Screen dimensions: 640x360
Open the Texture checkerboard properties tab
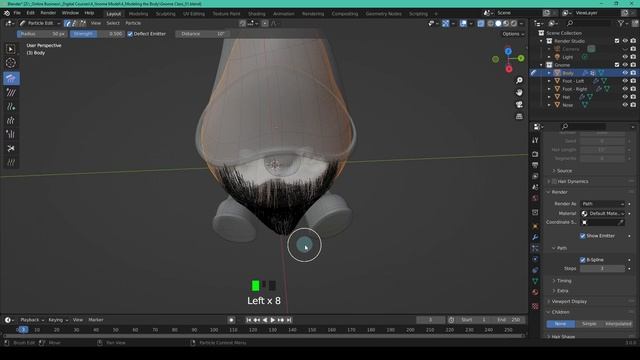535,306
